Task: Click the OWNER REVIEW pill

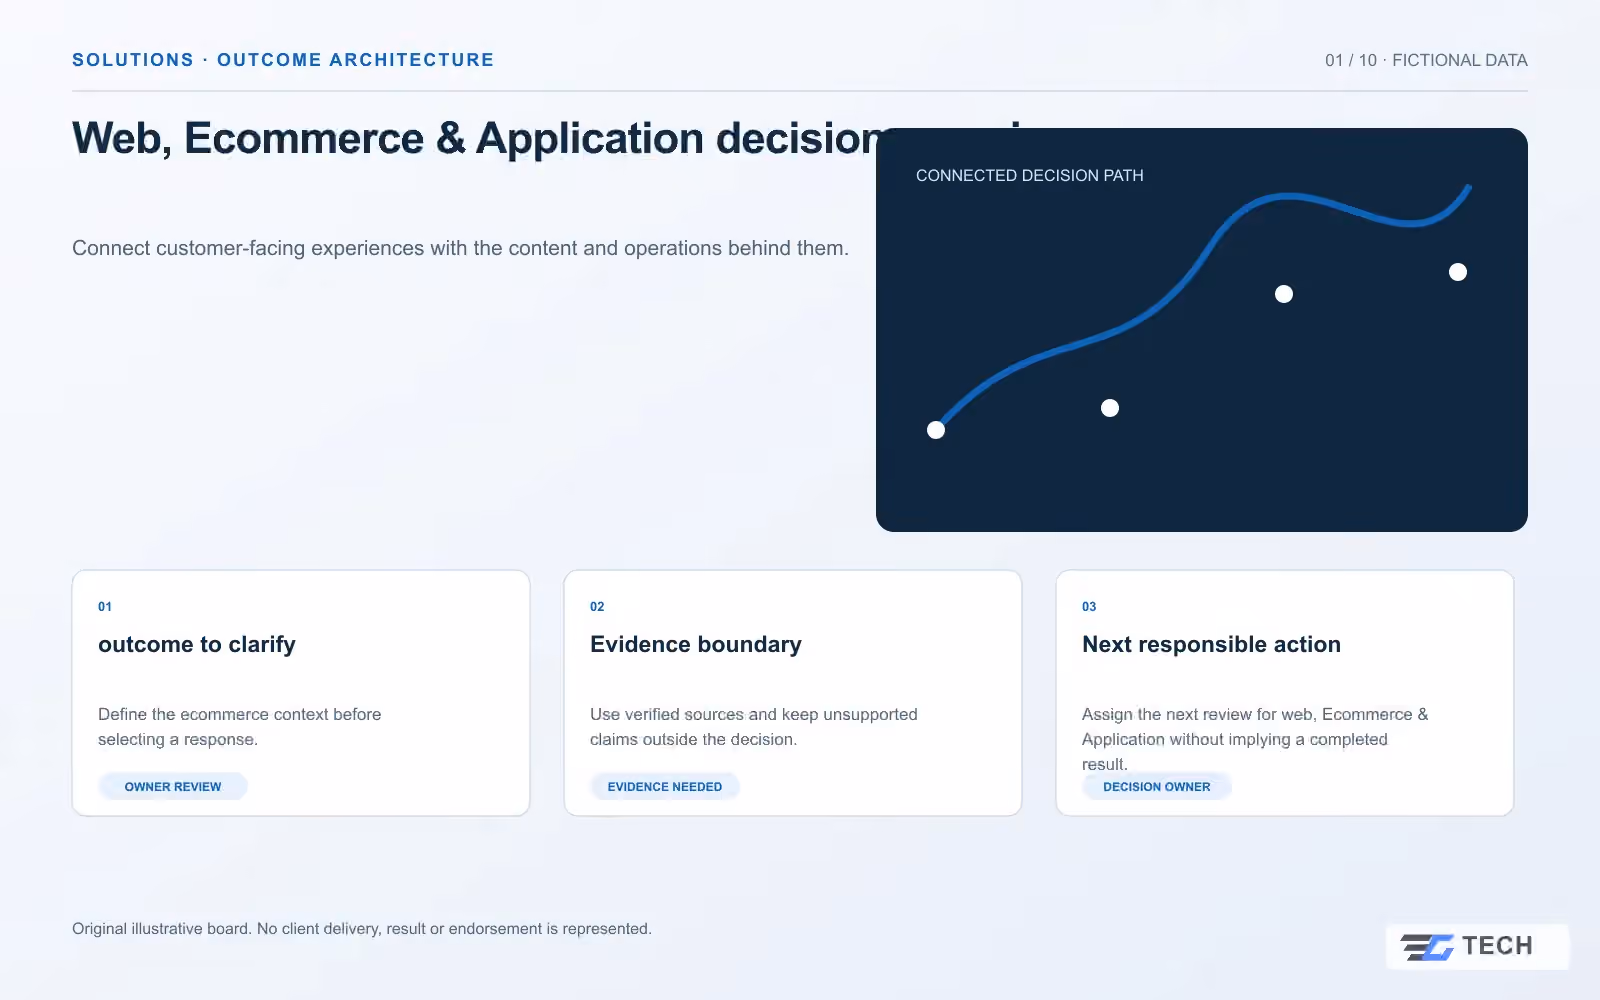Action: point(173,787)
